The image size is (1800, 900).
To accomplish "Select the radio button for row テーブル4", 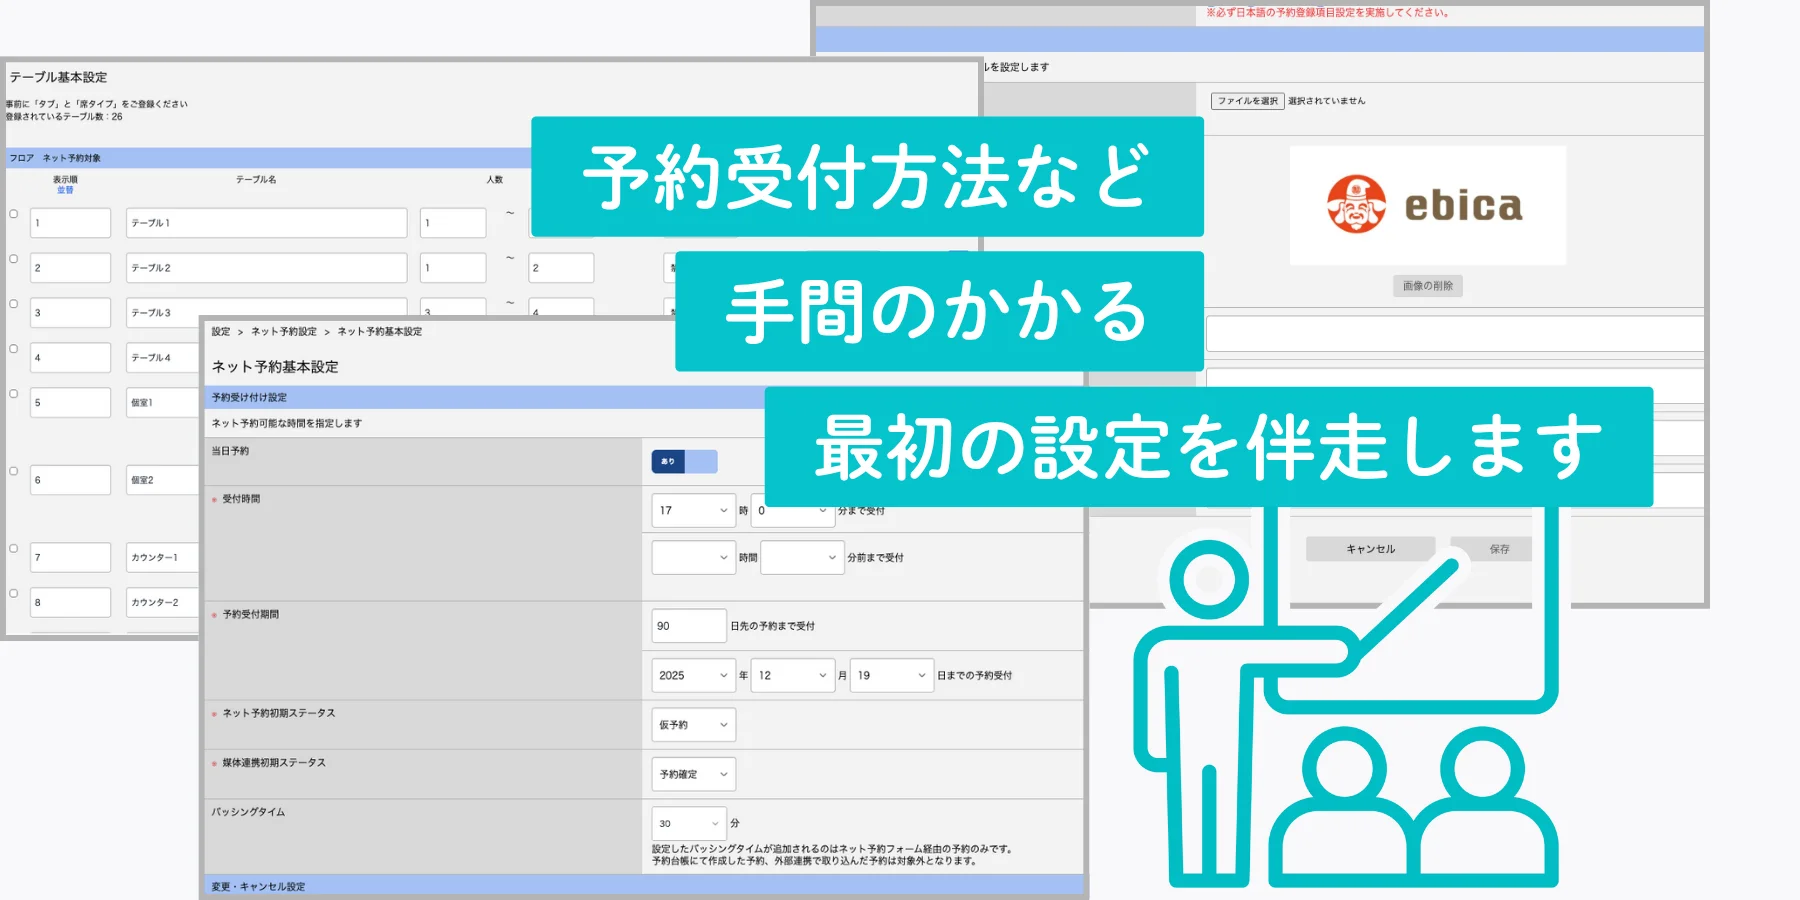I will coord(14,349).
